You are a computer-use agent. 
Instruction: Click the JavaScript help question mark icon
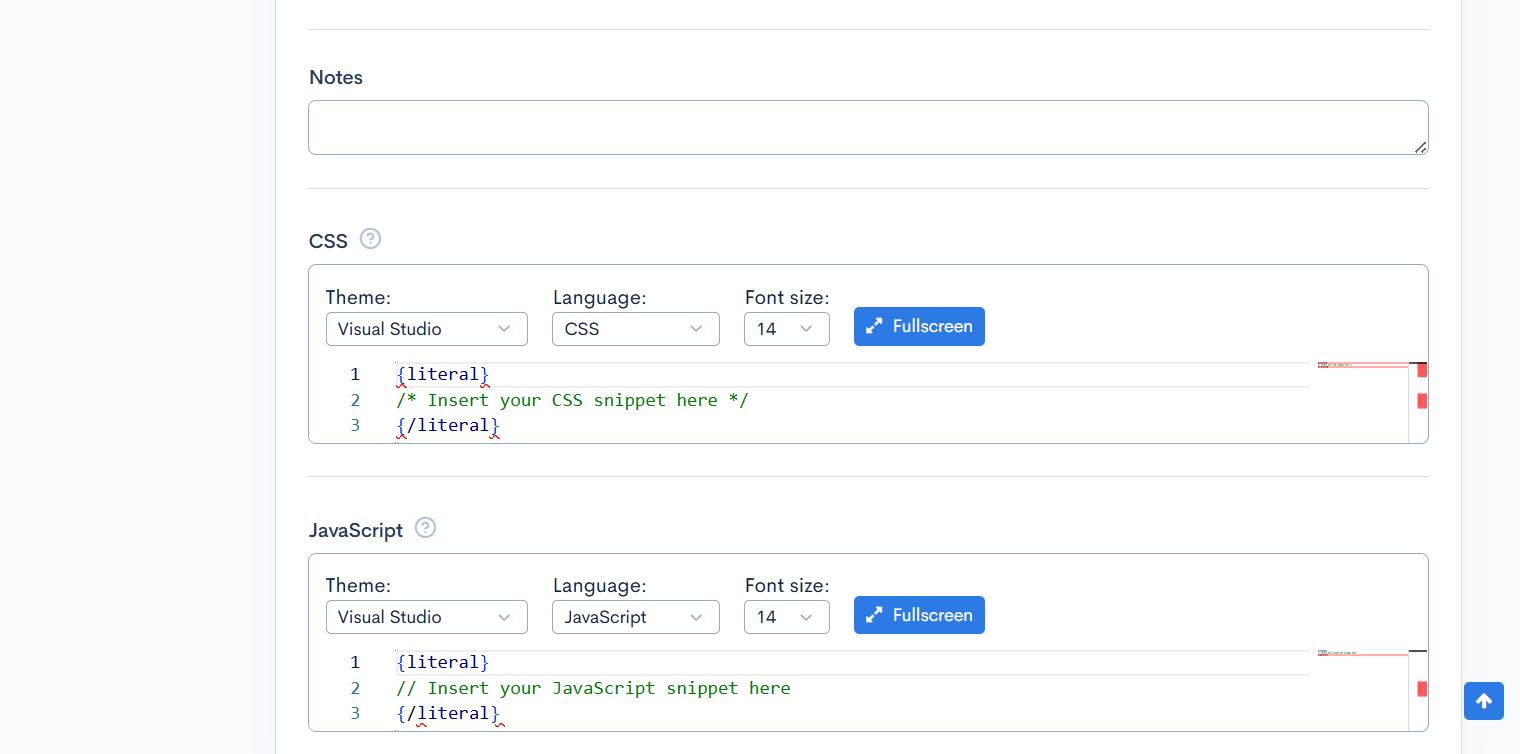click(425, 528)
